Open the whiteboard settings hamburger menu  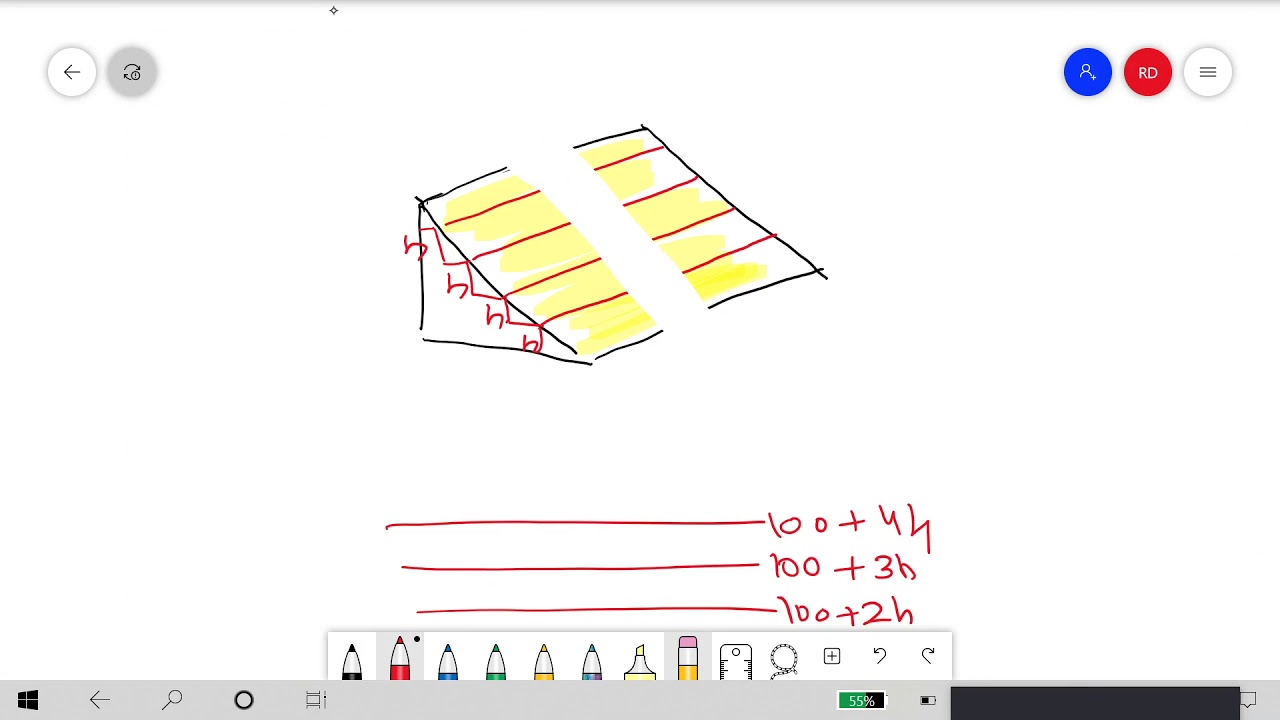[1208, 72]
